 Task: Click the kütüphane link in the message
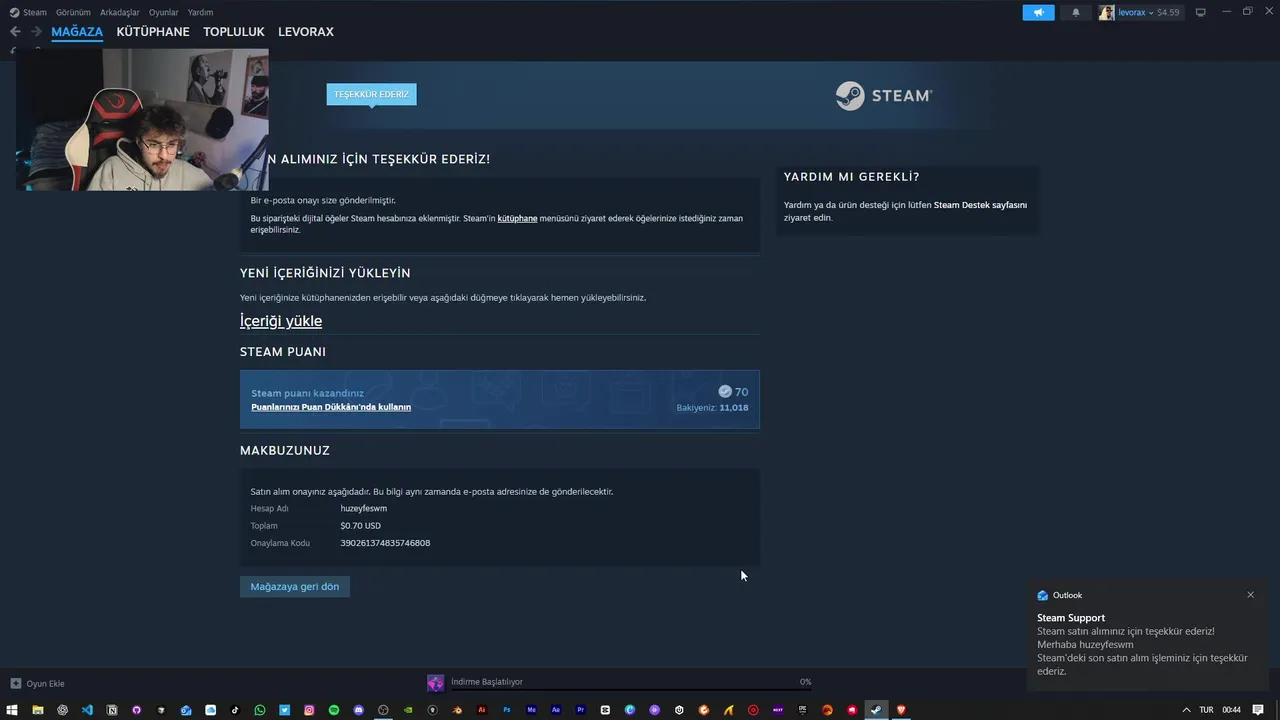(517, 218)
